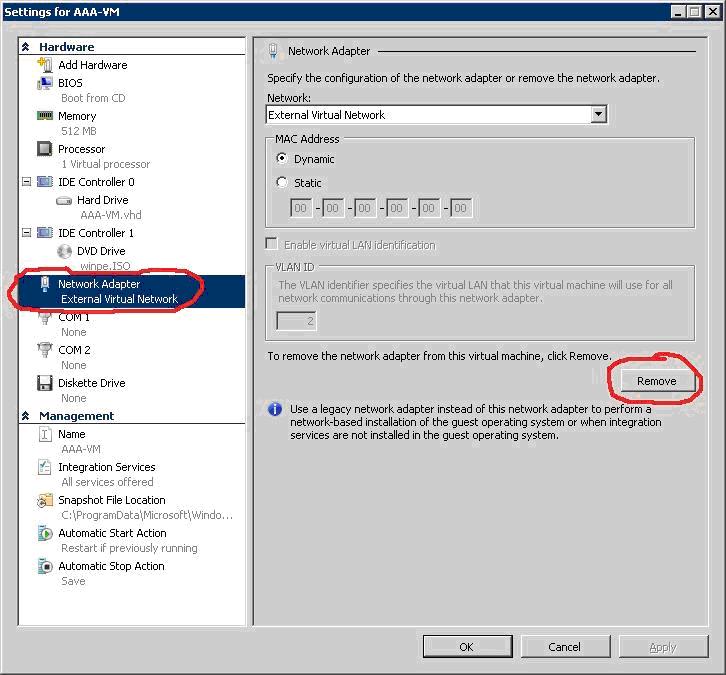
Task: Select the Automatic Start Action icon
Action: (44, 533)
